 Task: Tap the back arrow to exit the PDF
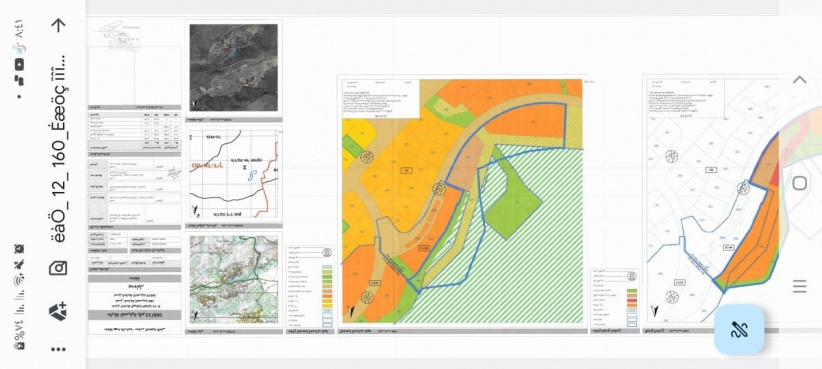point(58,25)
